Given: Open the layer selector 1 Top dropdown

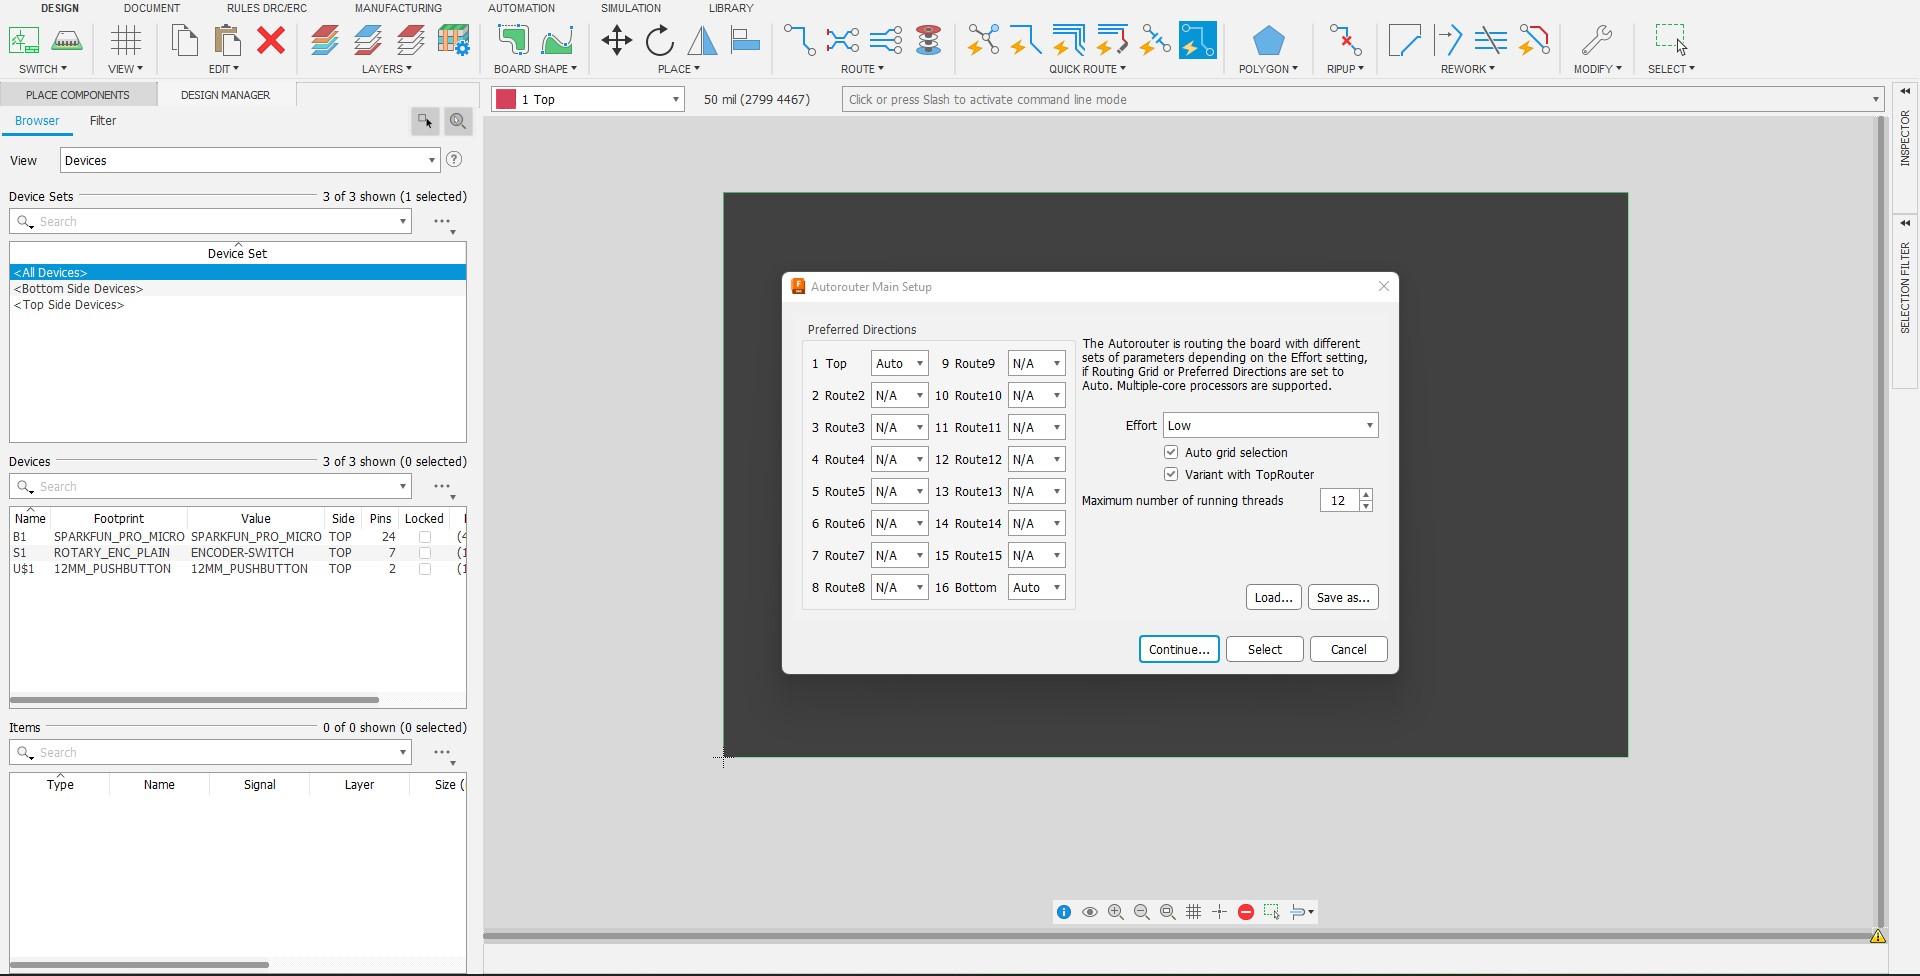Looking at the screenshot, I should click(x=589, y=100).
